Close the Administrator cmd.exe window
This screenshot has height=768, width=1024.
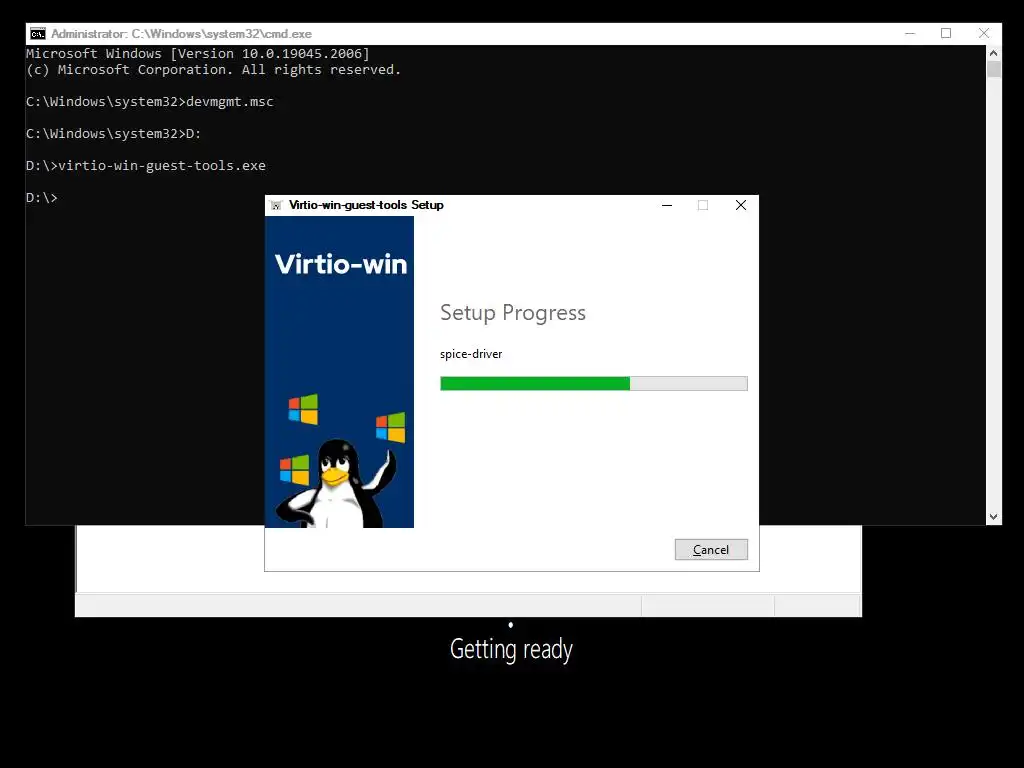(x=984, y=33)
